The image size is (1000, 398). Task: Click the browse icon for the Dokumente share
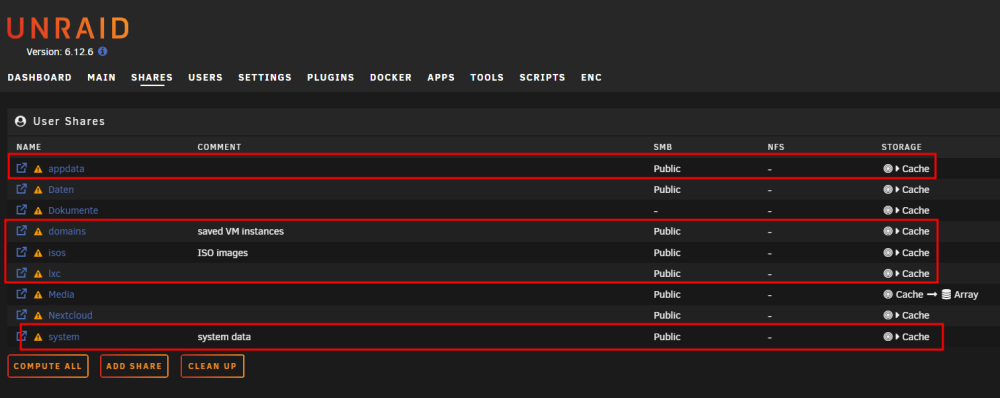tap(22, 210)
